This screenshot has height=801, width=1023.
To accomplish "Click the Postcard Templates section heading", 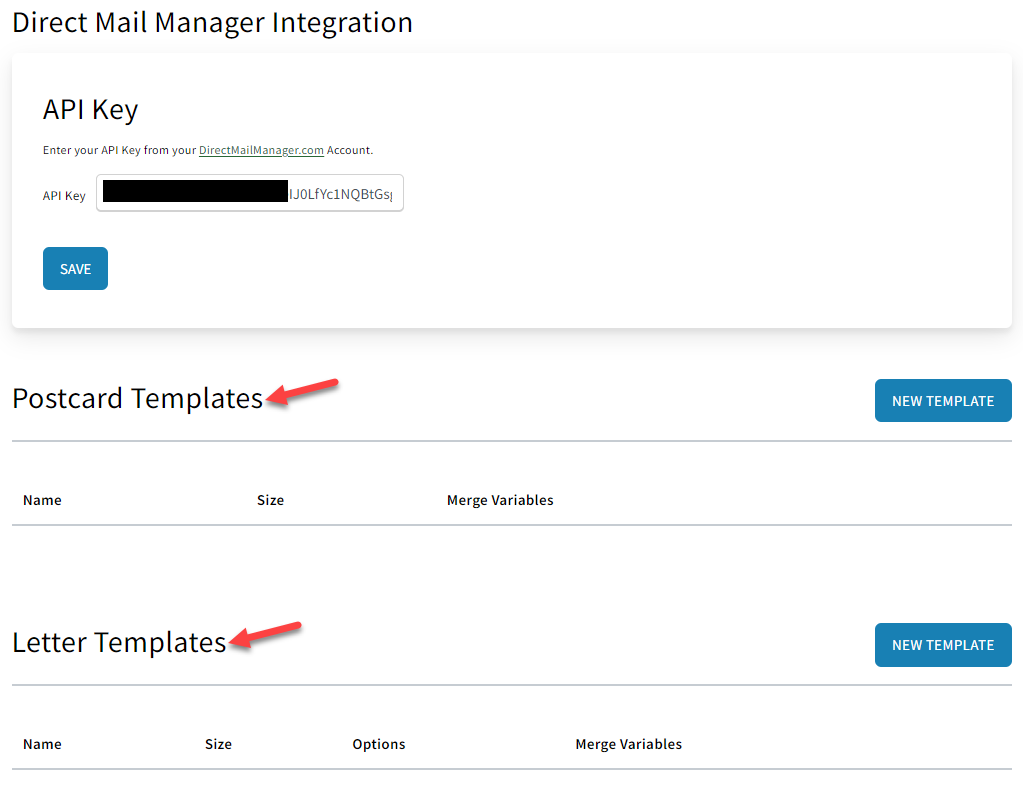I will 136,397.
